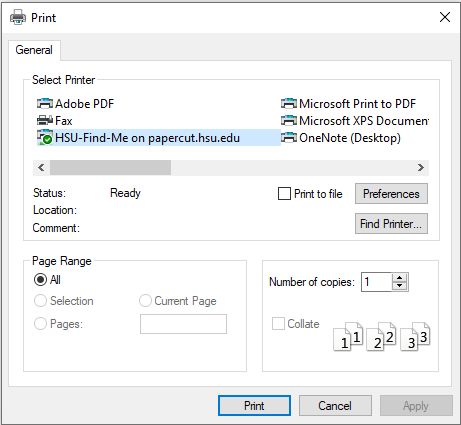
Task: Select the Fax printer icon
Action: (x=45, y=120)
